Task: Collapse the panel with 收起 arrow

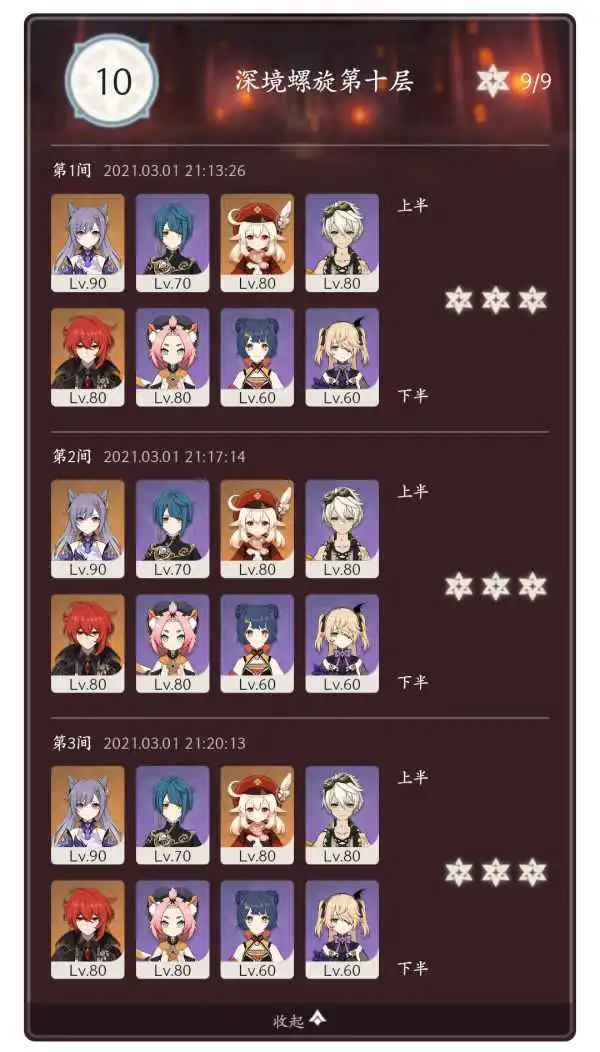Action: [318, 1019]
